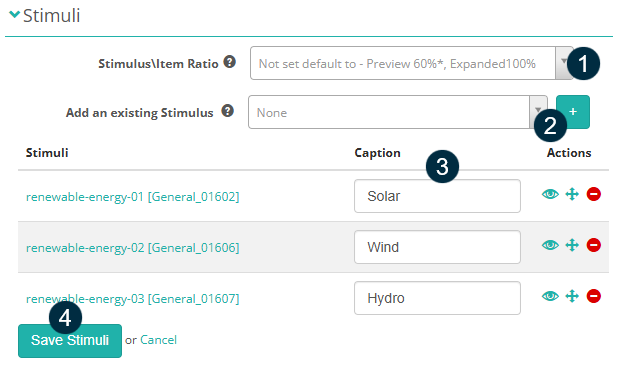The width and height of the screenshot is (619, 368).
Task: Open the existing Stimulus dropdown showing None
Action: 398,112
